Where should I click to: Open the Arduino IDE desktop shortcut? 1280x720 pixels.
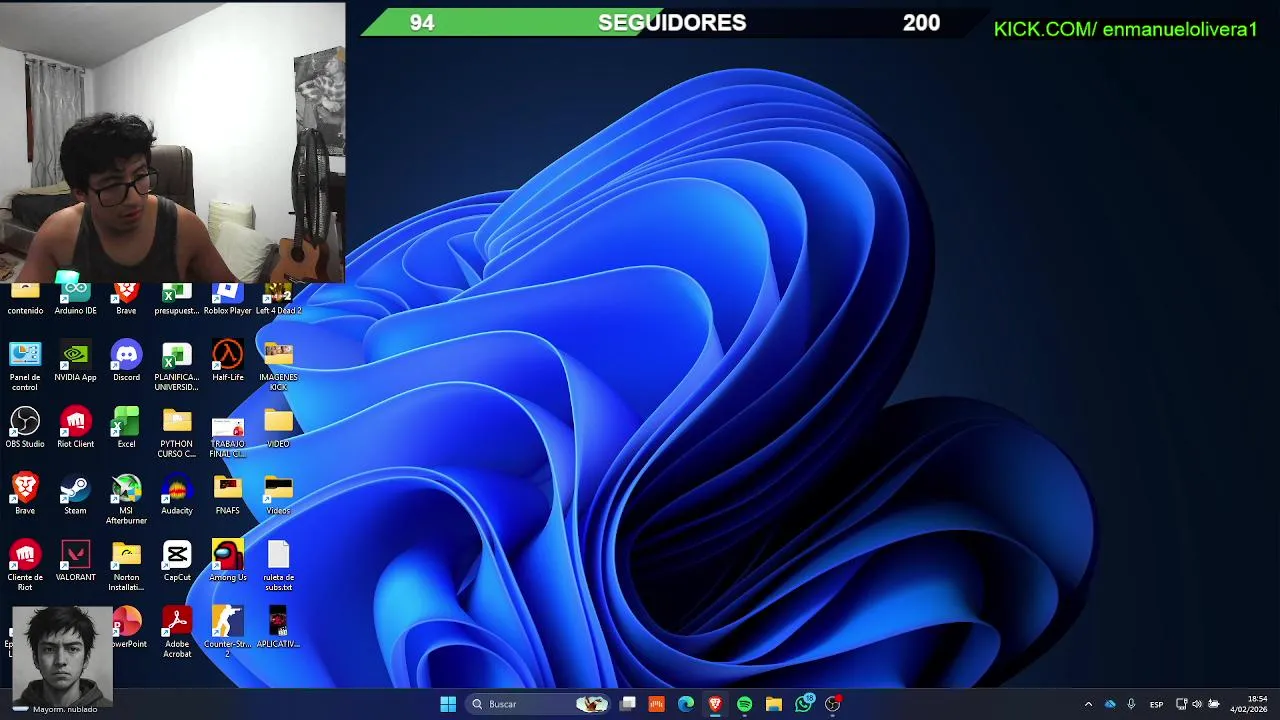pyautogui.click(x=75, y=299)
